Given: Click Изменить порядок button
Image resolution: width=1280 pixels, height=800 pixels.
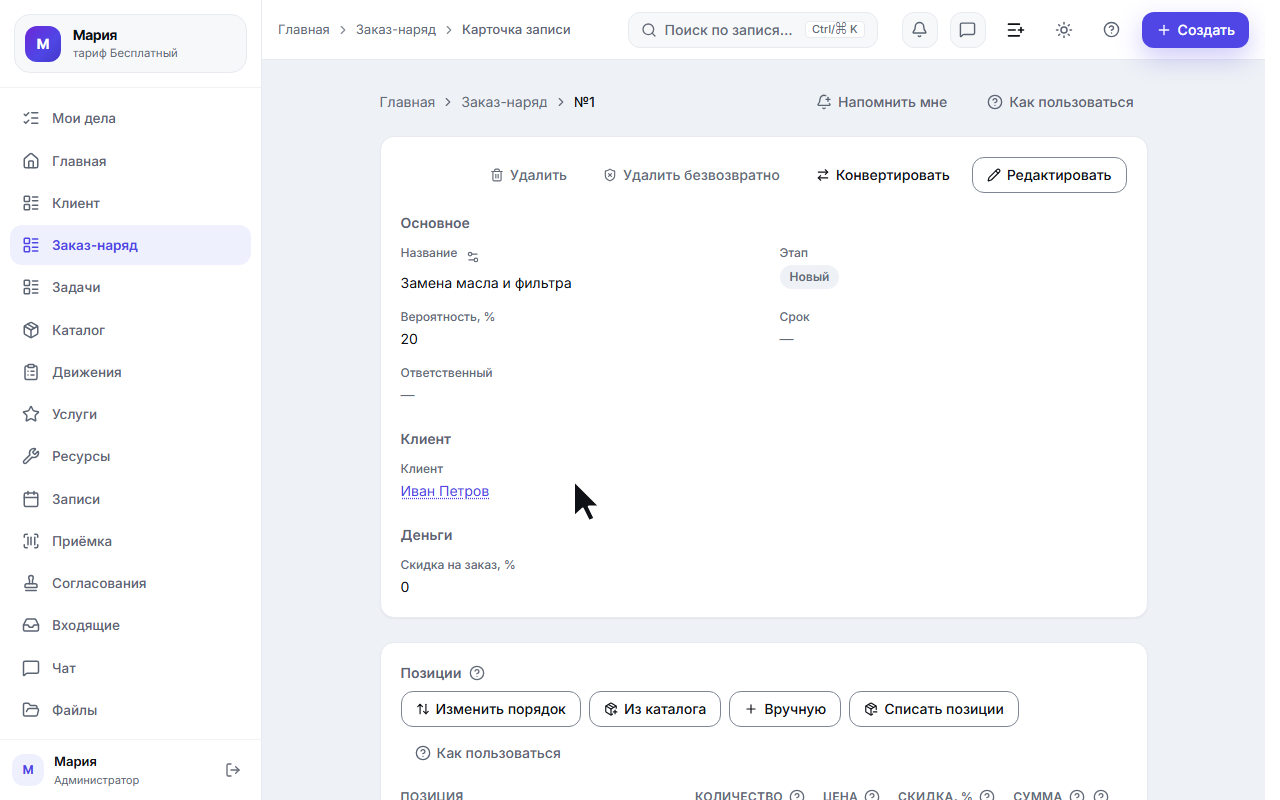Looking at the screenshot, I should [x=491, y=709].
